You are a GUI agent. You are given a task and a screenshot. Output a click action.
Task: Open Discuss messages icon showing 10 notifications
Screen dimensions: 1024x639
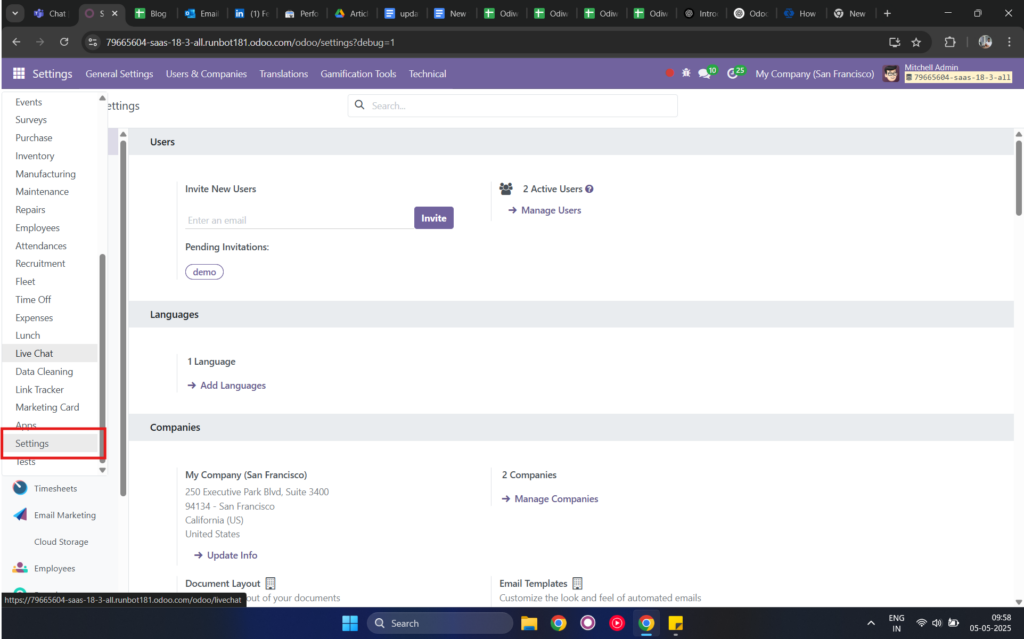coord(702,73)
